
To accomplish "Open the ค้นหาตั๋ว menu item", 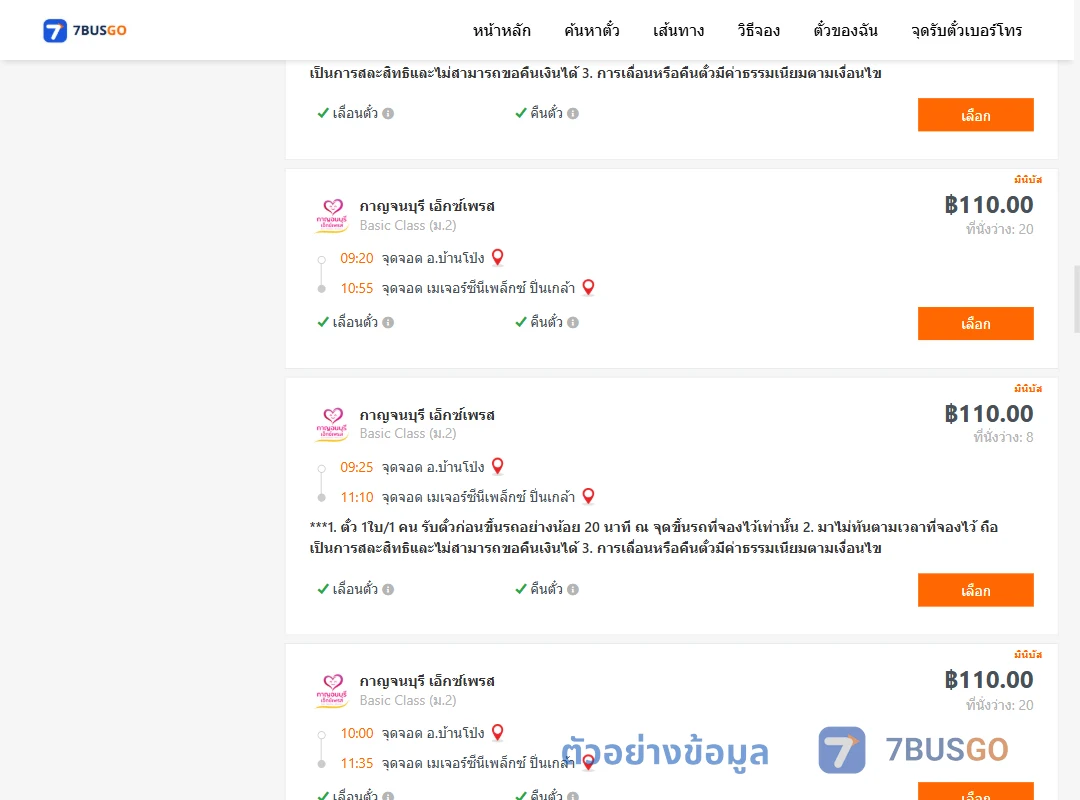I will (x=592, y=30).
